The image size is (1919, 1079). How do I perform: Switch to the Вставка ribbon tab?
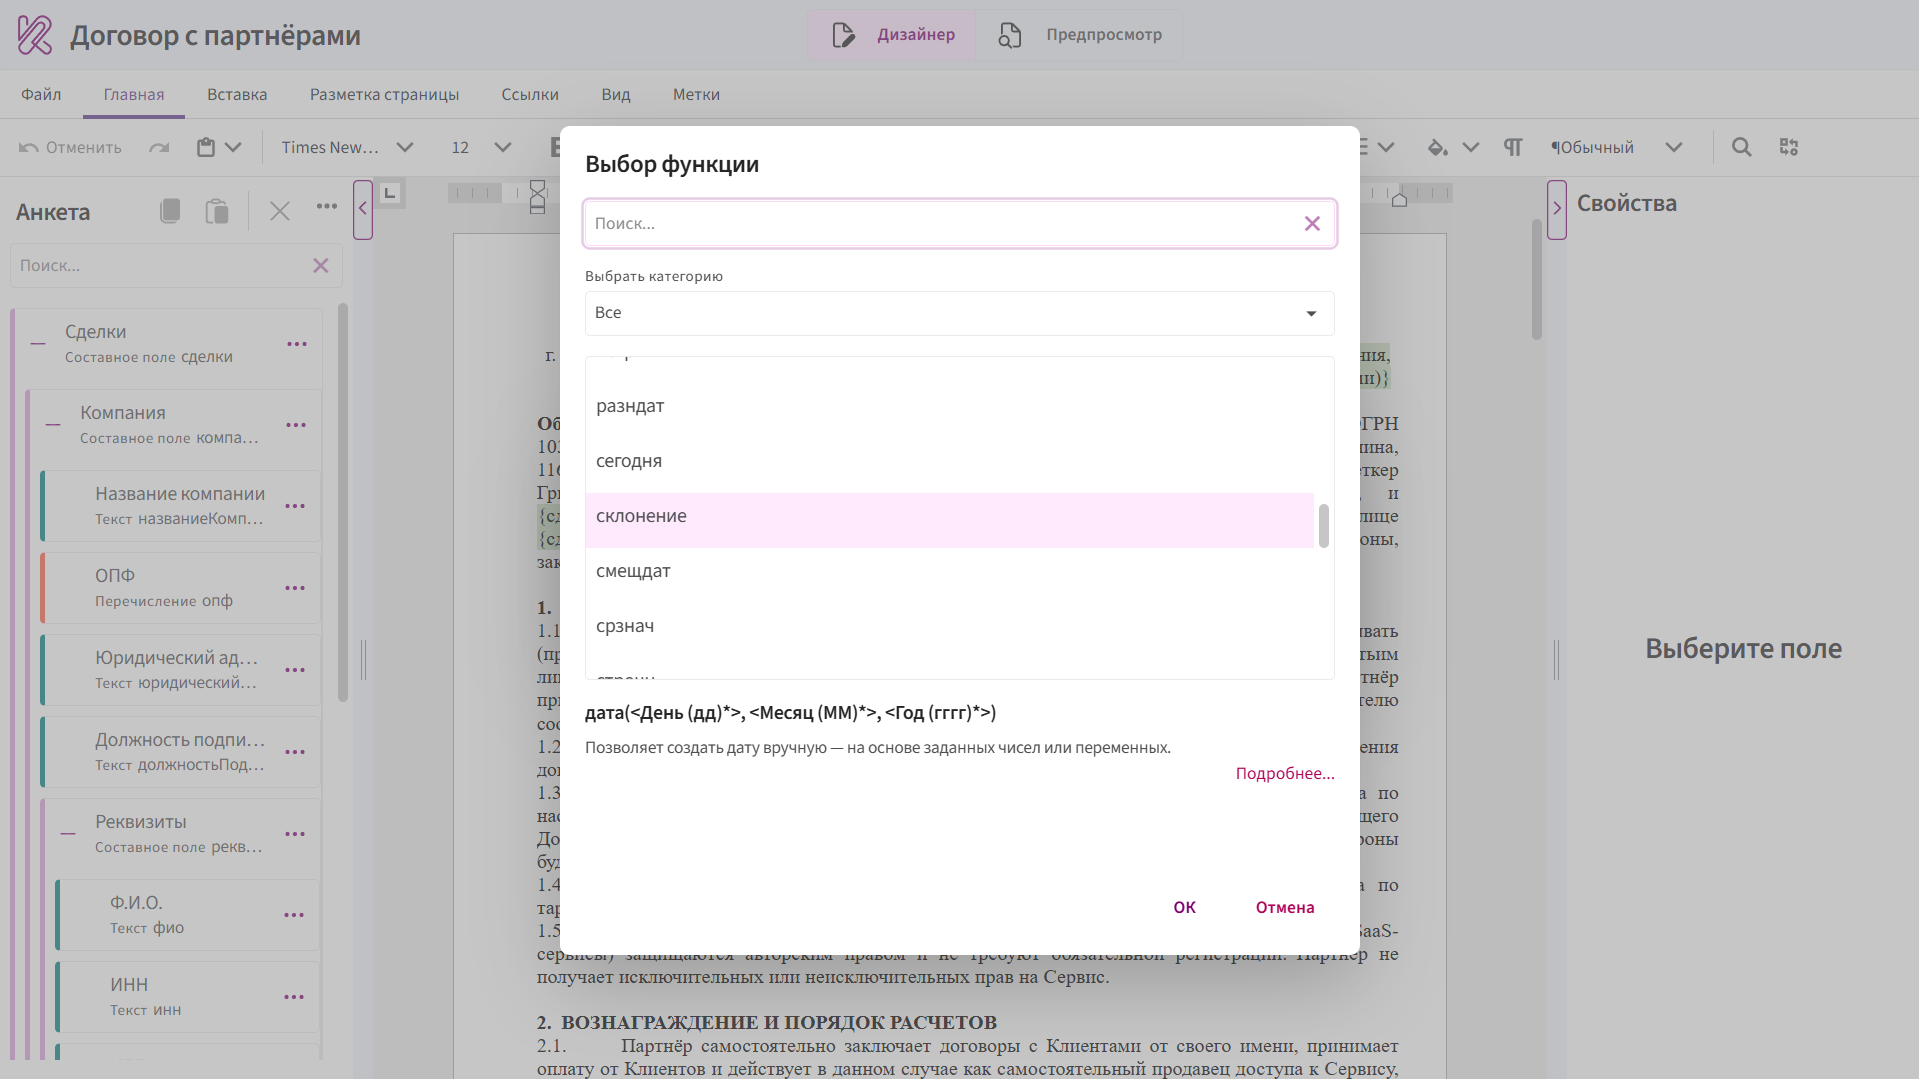click(237, 95)
